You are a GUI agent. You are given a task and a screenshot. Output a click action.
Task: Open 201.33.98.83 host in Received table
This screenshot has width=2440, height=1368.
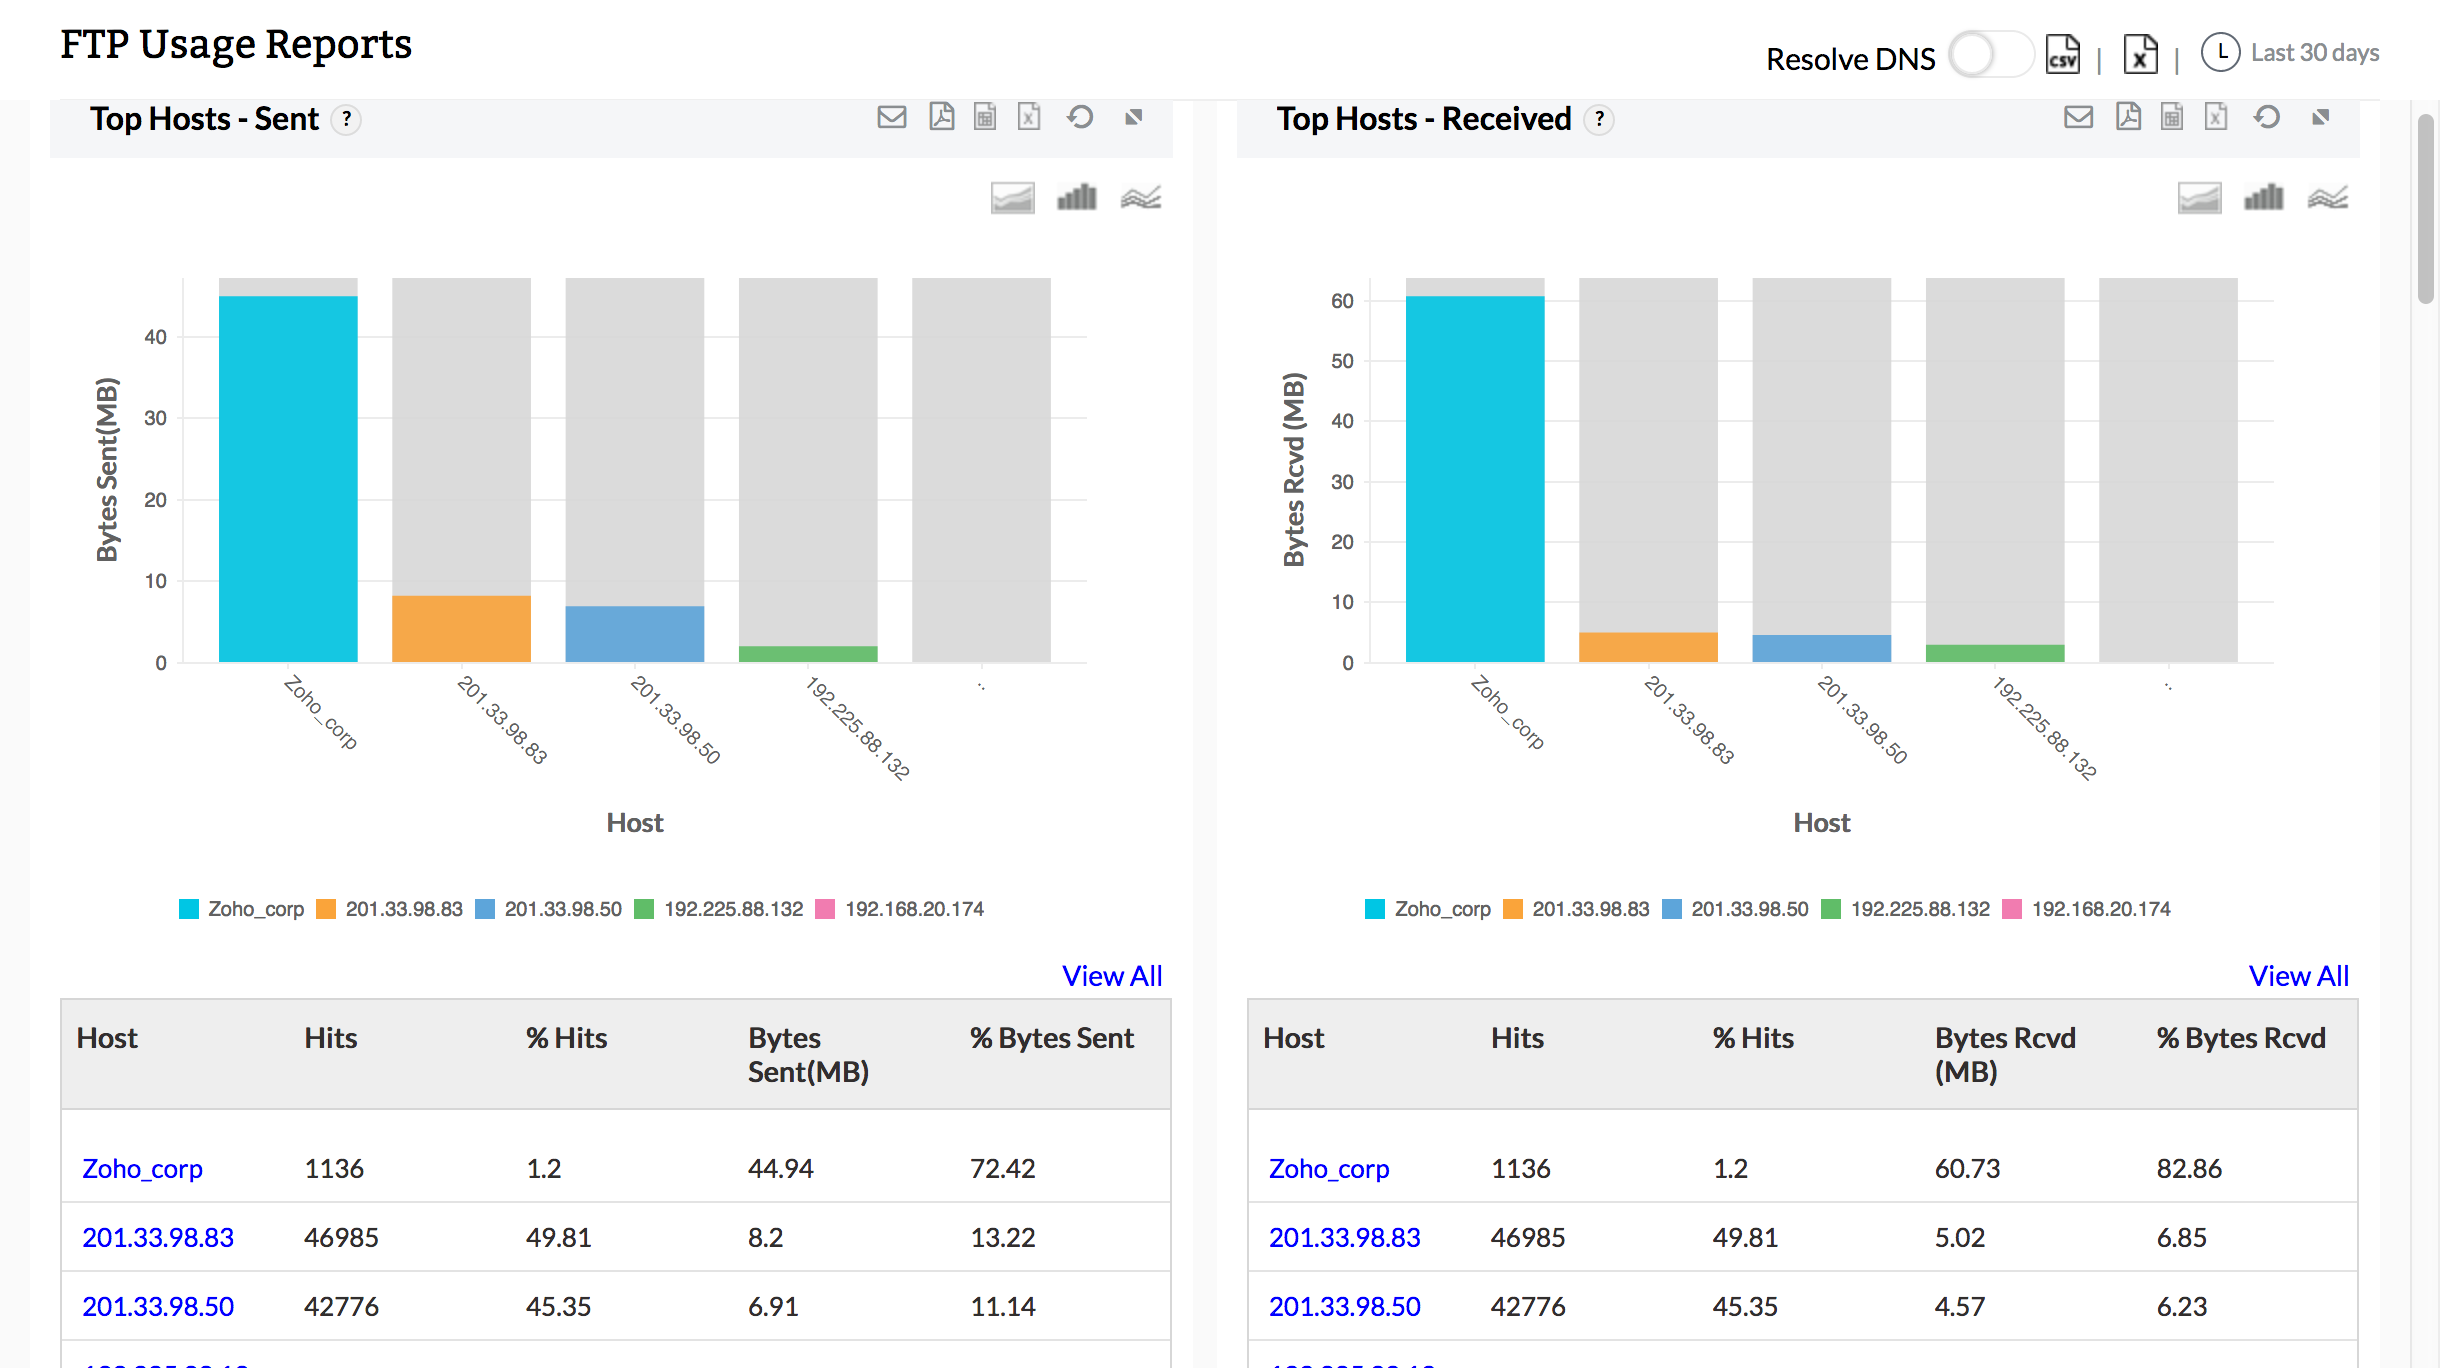click(x=1343, y=1238)
